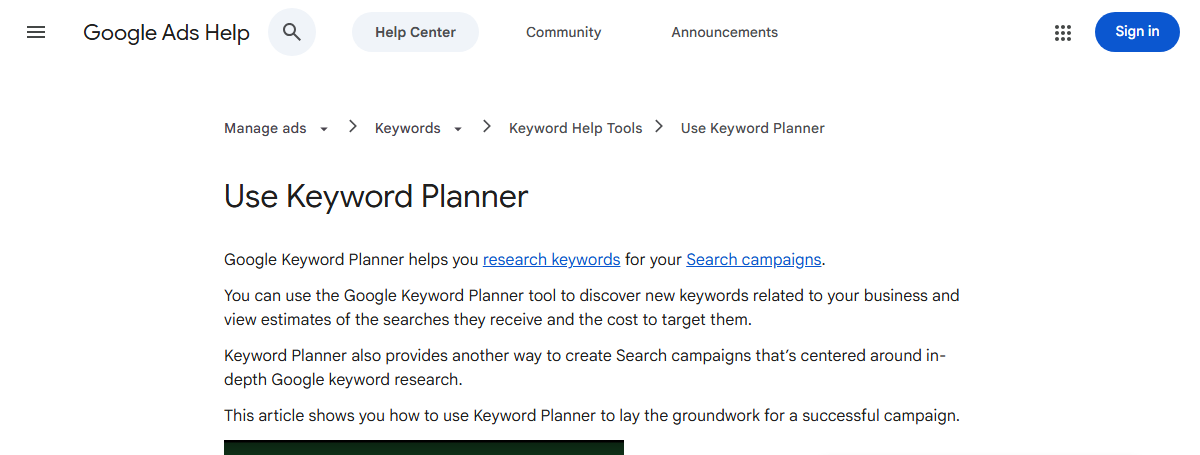Click the sentence 'This article shows you how'
Viewport: 1200px width, 455px height.
pyautogui.click(x=592, y=415)
